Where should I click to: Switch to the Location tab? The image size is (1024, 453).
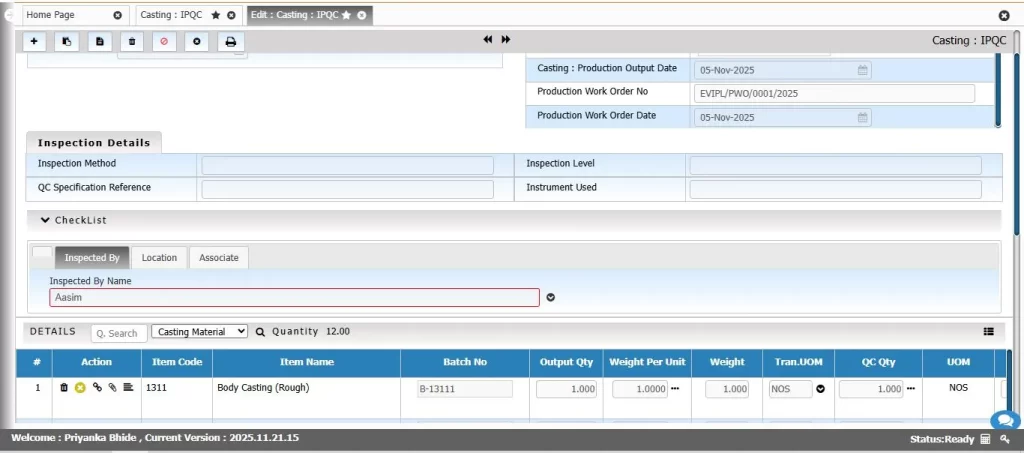click(159, 258)
